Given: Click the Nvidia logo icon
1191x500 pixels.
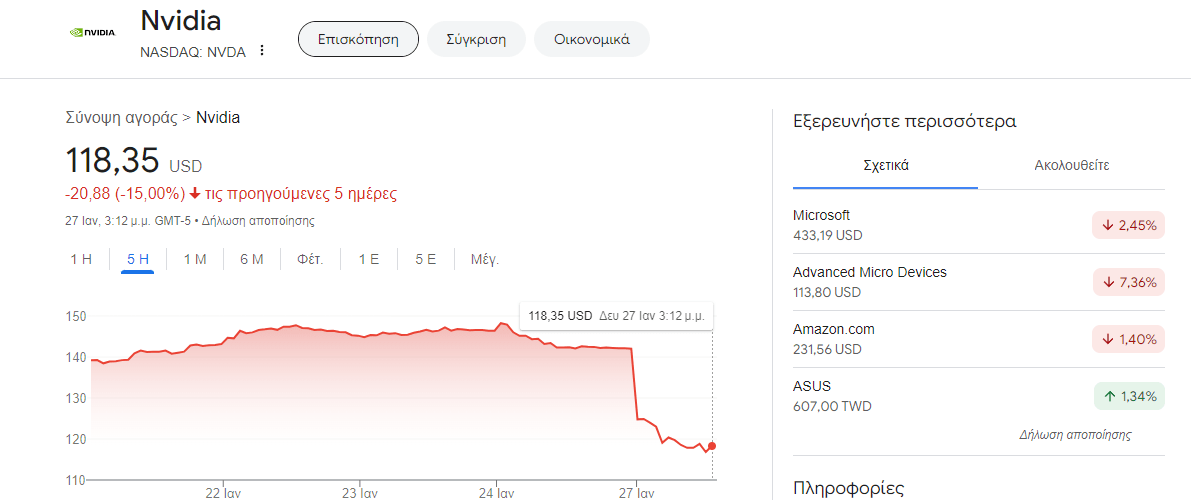Looking at the screenshot, I should (x=92, y=31).
